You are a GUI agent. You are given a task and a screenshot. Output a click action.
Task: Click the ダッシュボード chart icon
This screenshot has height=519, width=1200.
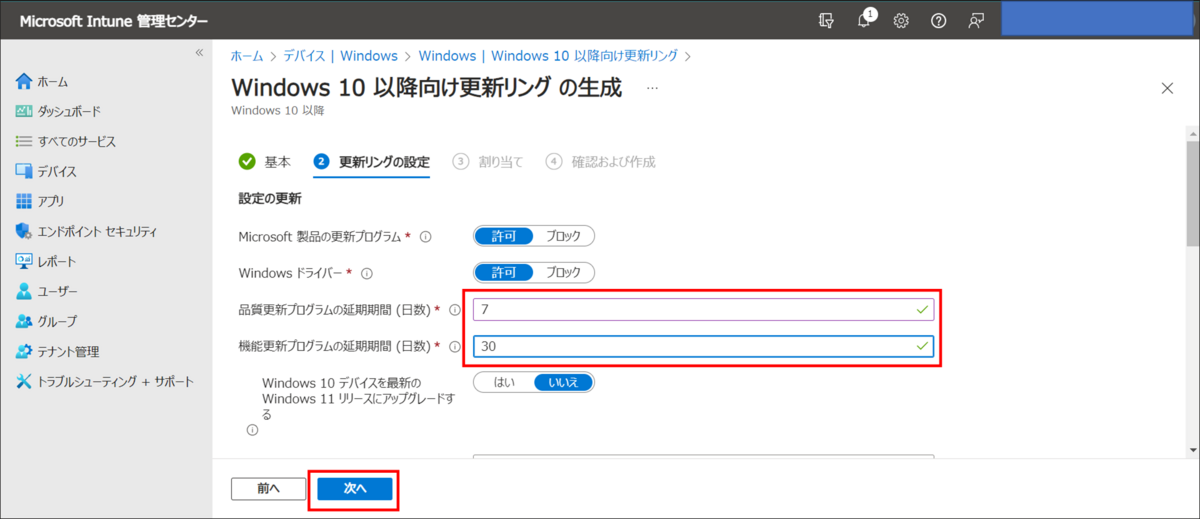pos(24,111)
